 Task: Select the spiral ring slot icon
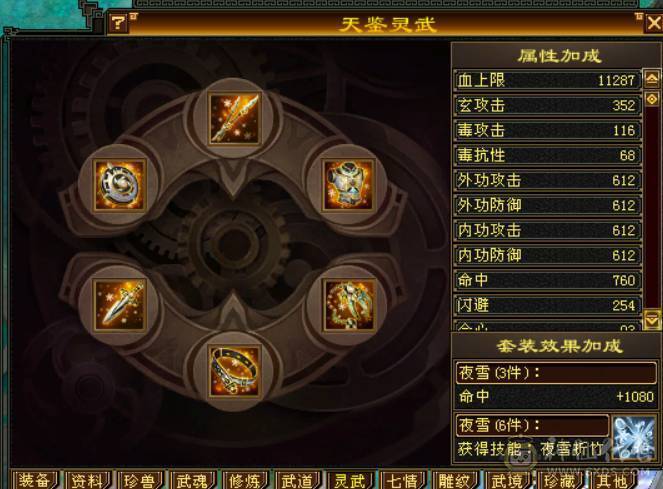[120, 185]
